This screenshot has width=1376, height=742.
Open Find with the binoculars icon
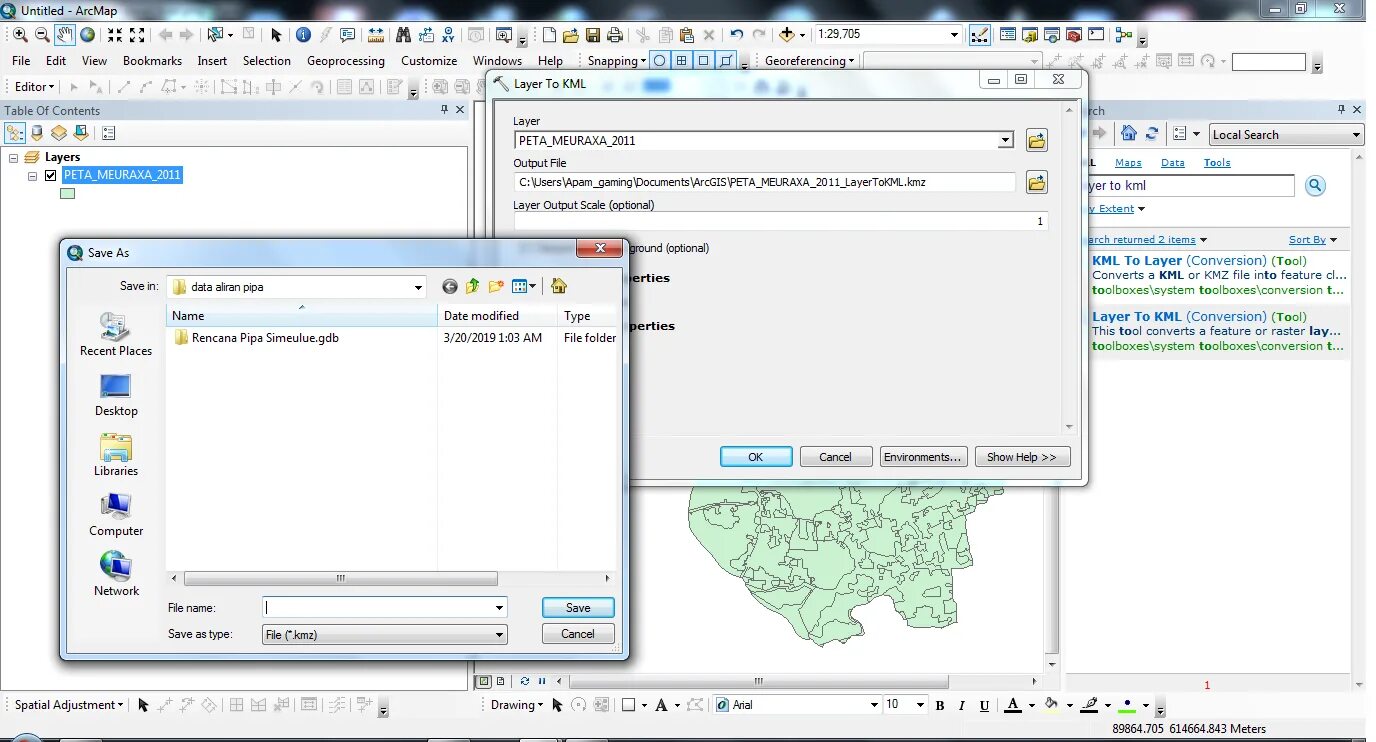(x=403, y=35)
